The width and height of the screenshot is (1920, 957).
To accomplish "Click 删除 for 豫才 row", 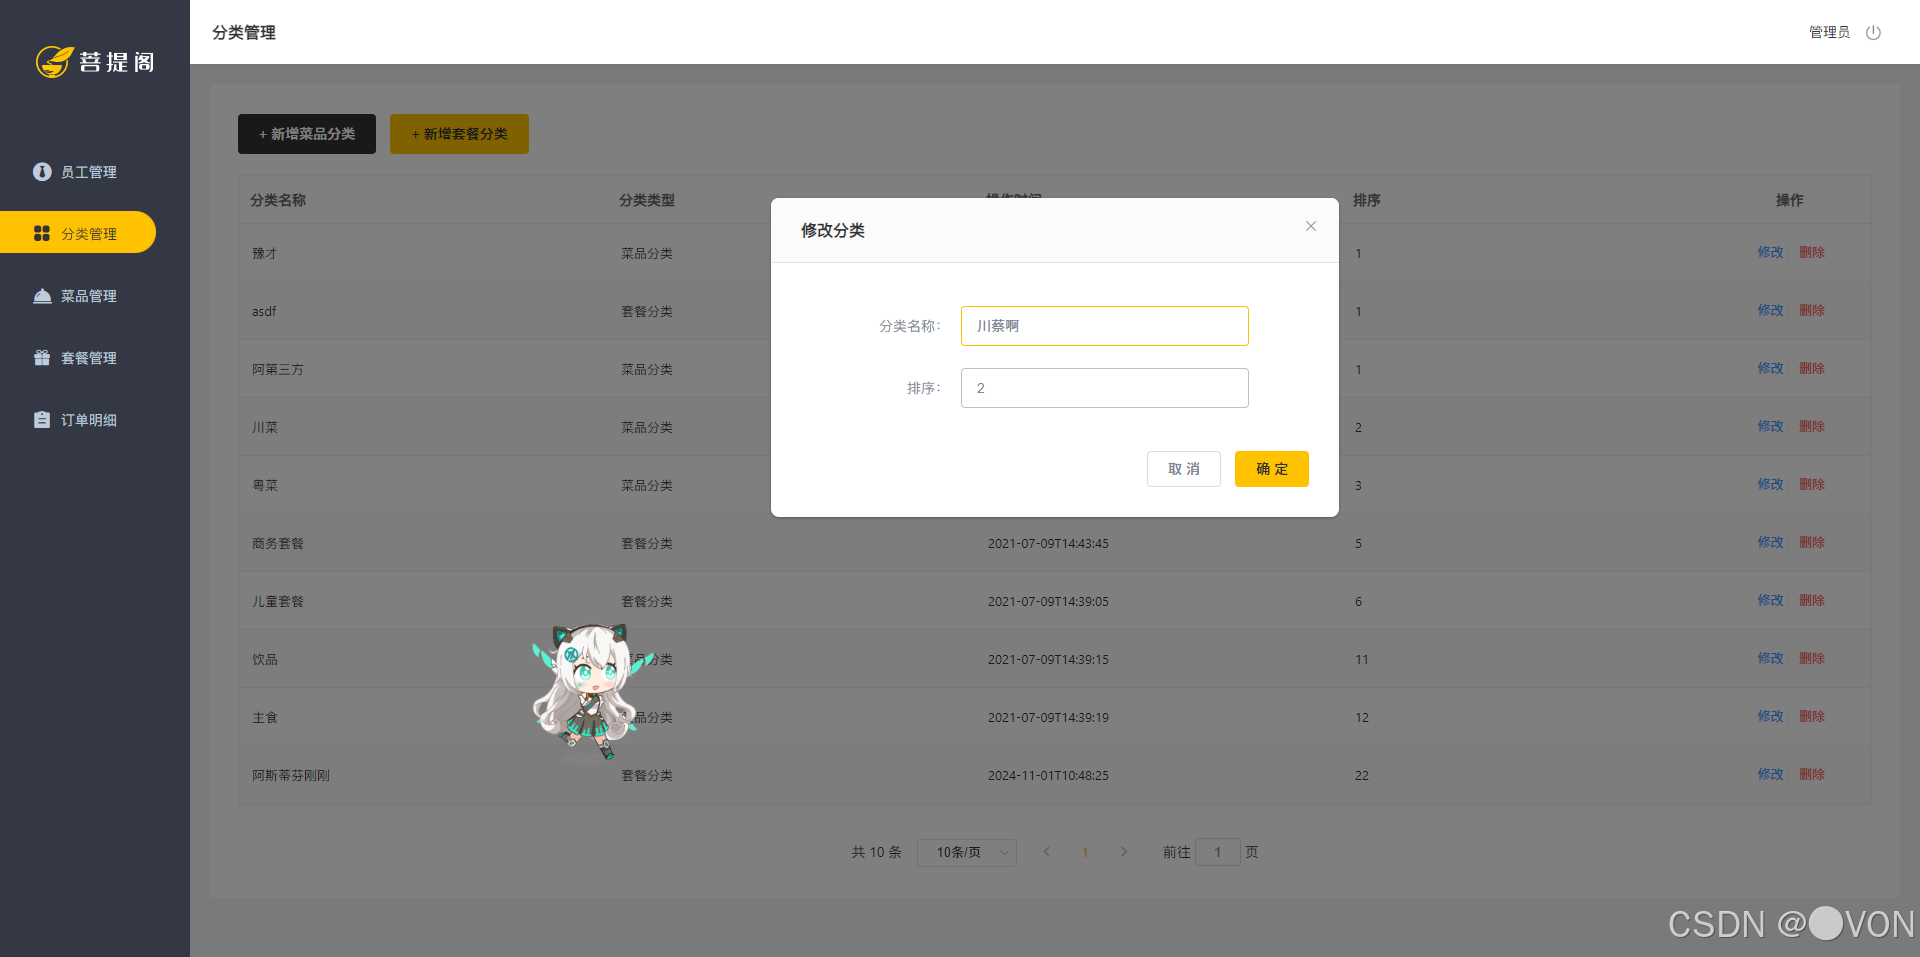I will point(1812,252).
